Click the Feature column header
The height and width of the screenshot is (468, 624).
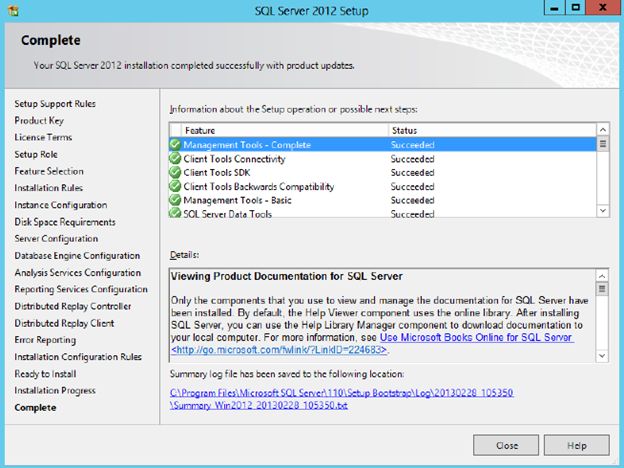point(285,130)
